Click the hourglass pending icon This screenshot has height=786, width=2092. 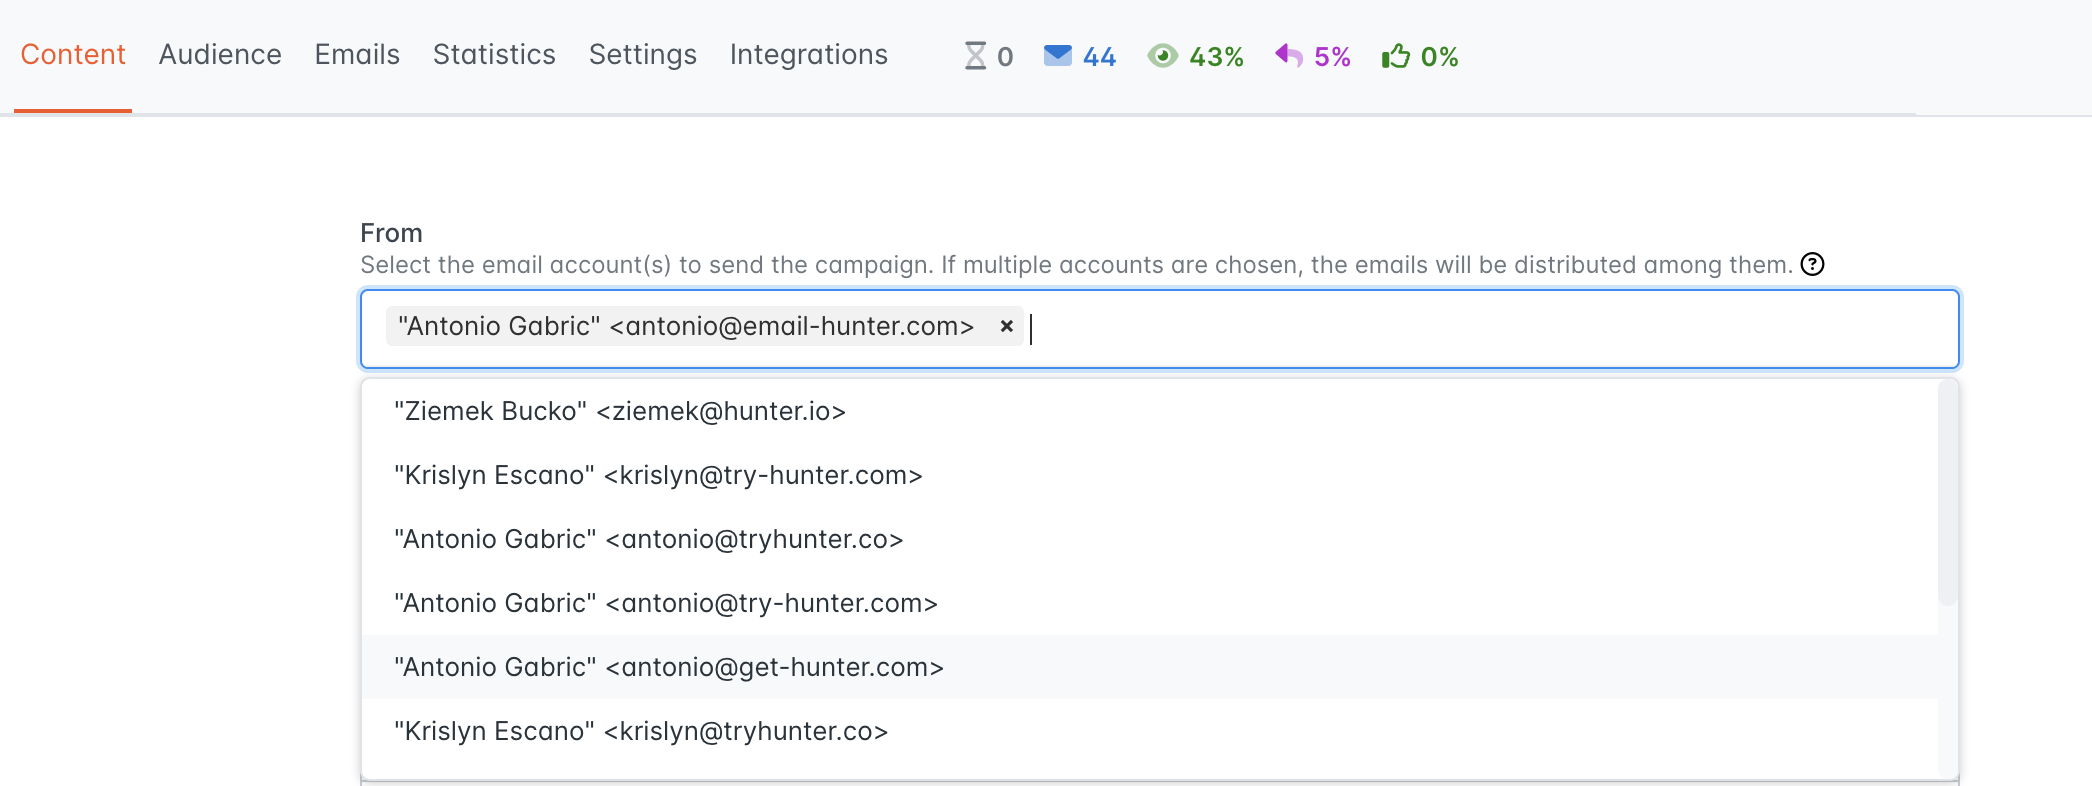point(975,56)
